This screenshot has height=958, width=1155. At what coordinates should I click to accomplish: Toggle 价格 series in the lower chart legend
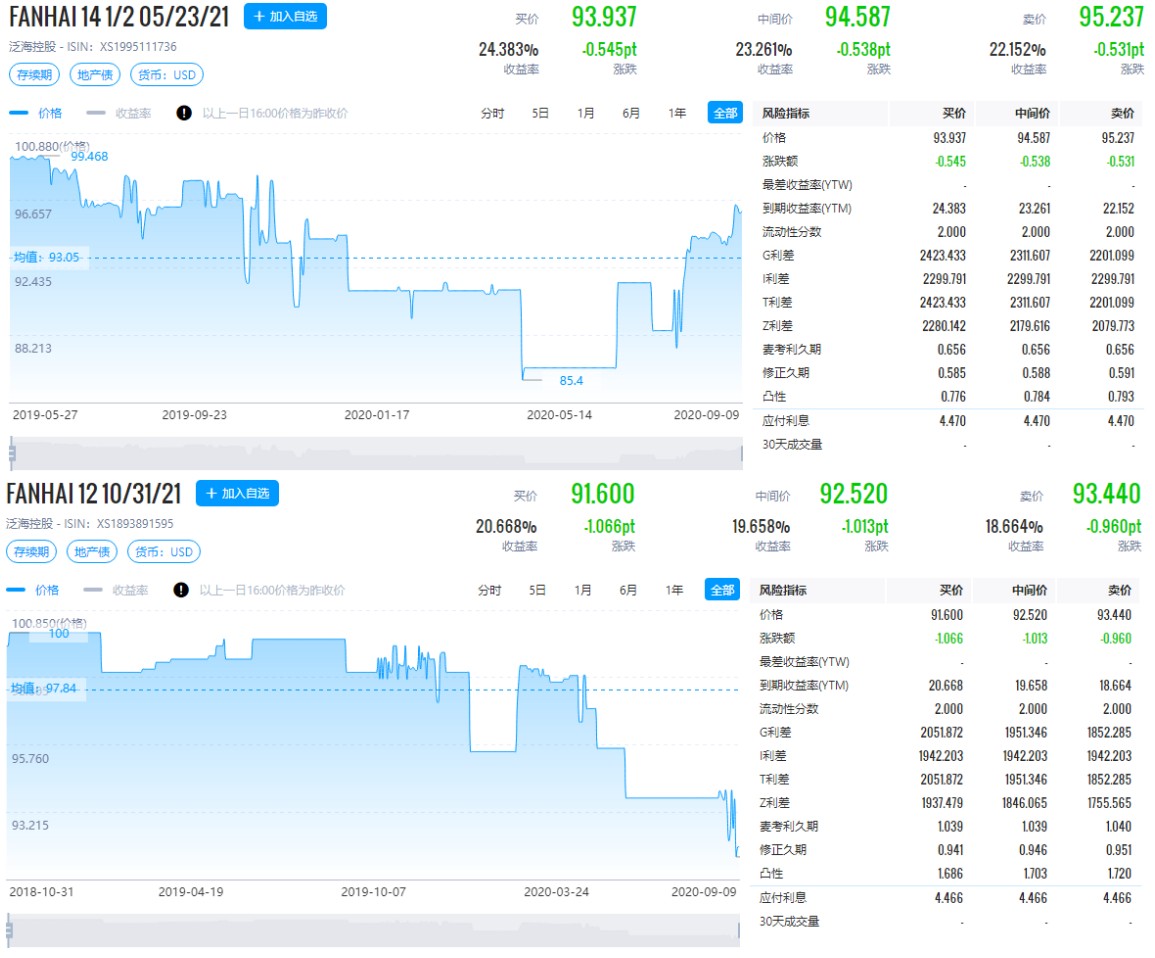[33, 590]
